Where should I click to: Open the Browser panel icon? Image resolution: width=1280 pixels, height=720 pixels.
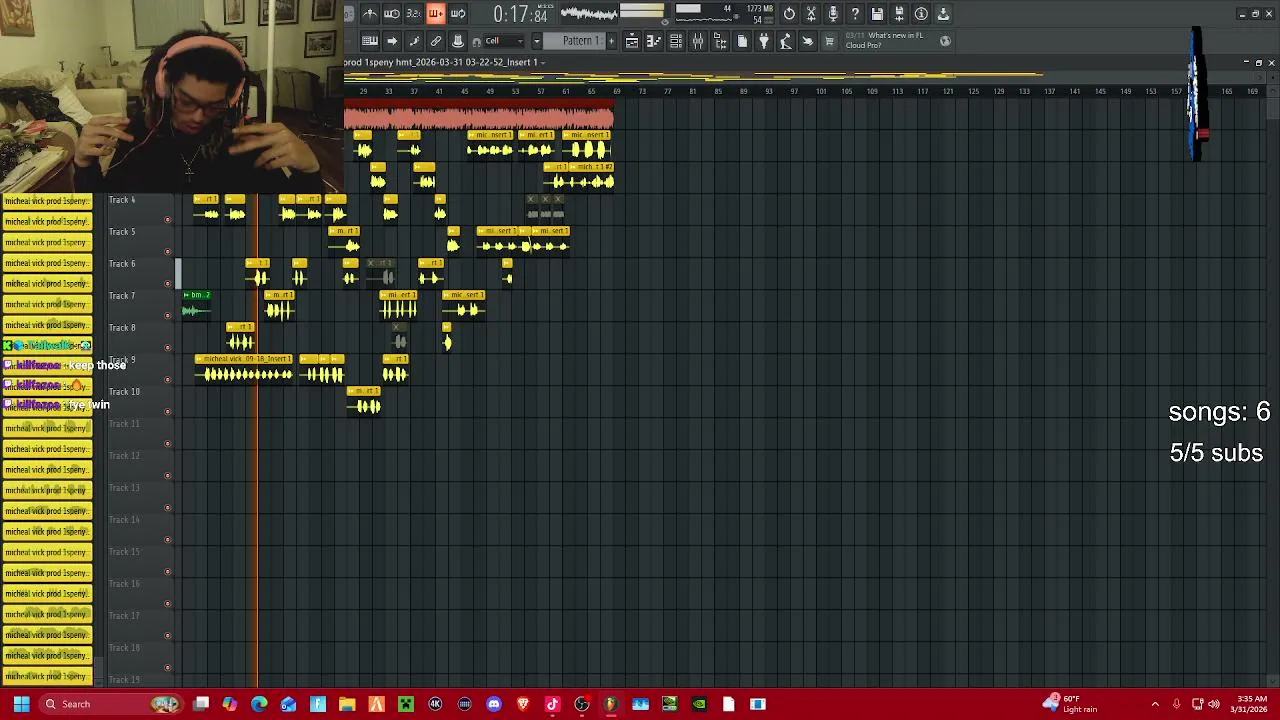pos(720,41)
